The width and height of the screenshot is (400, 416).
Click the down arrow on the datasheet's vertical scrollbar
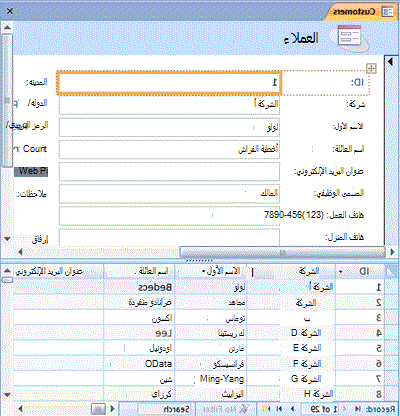7,395
